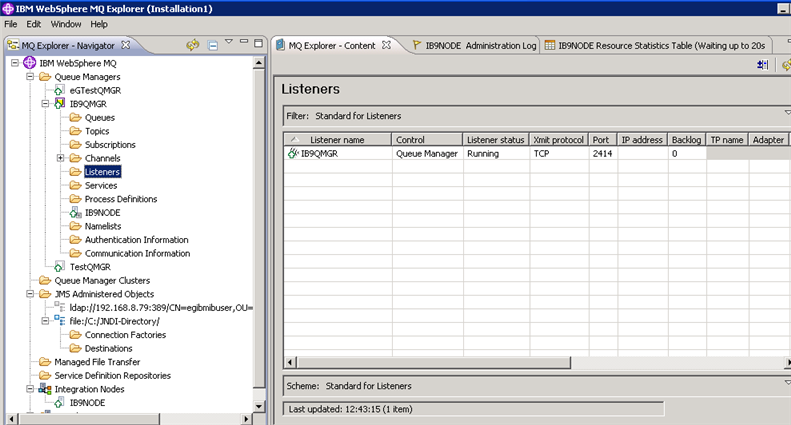Image resolution: width=791 pixels, height=425 pixels.
Task: Click the TestQMGR queue manager icon
Action: pos(59,267)
